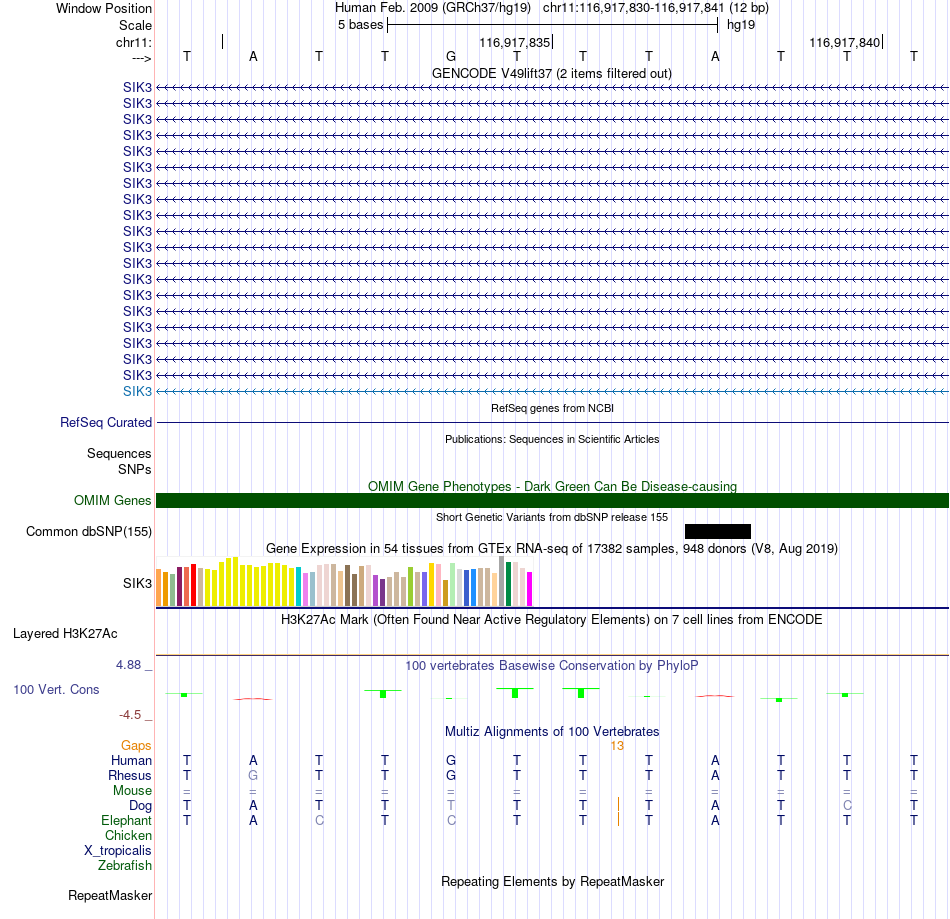
Task: Open the Layered H3K27Ac track label
Action: point(65,634)
